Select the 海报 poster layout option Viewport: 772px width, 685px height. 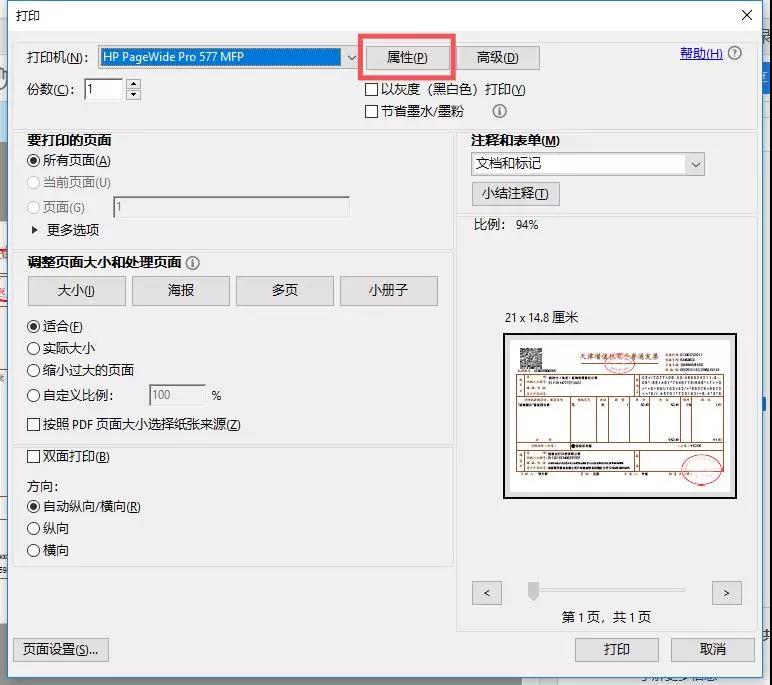tap(181, 291)
